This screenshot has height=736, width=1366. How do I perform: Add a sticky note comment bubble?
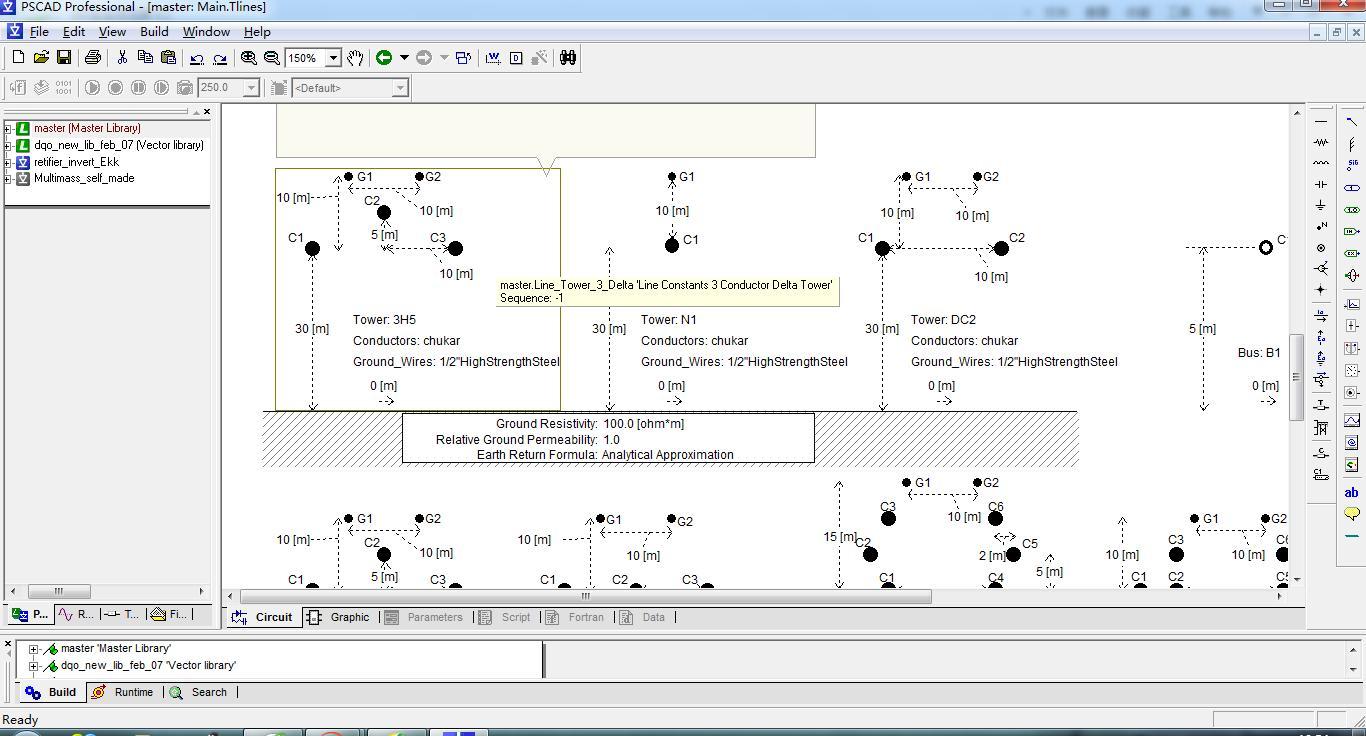(x=1352, y=514)
